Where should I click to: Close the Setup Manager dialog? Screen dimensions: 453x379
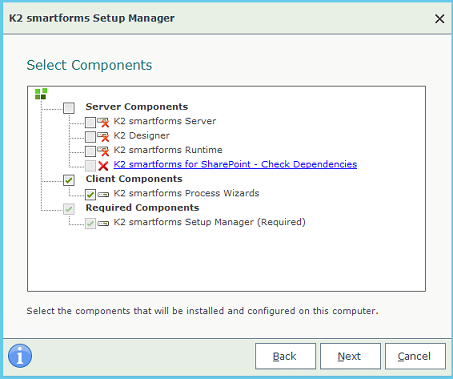point(440,19)
